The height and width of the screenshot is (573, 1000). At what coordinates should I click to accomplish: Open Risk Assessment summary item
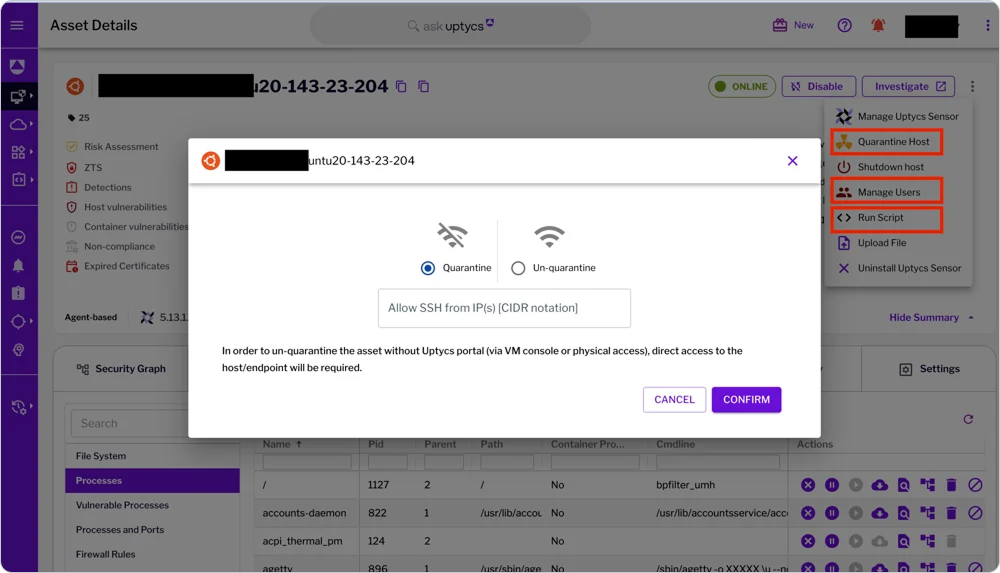[x=113, y=147]
